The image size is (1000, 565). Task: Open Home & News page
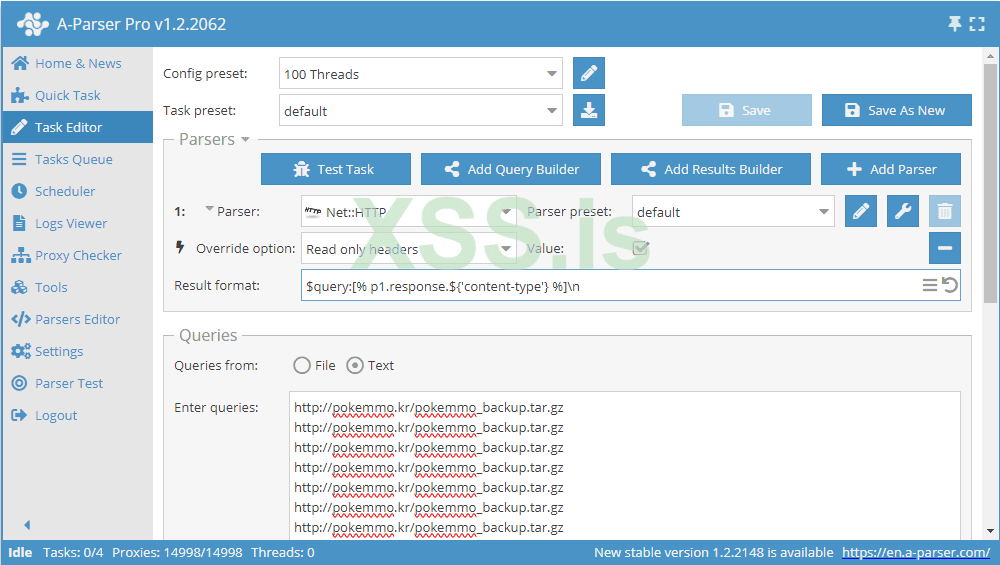(x=78, y=63)
